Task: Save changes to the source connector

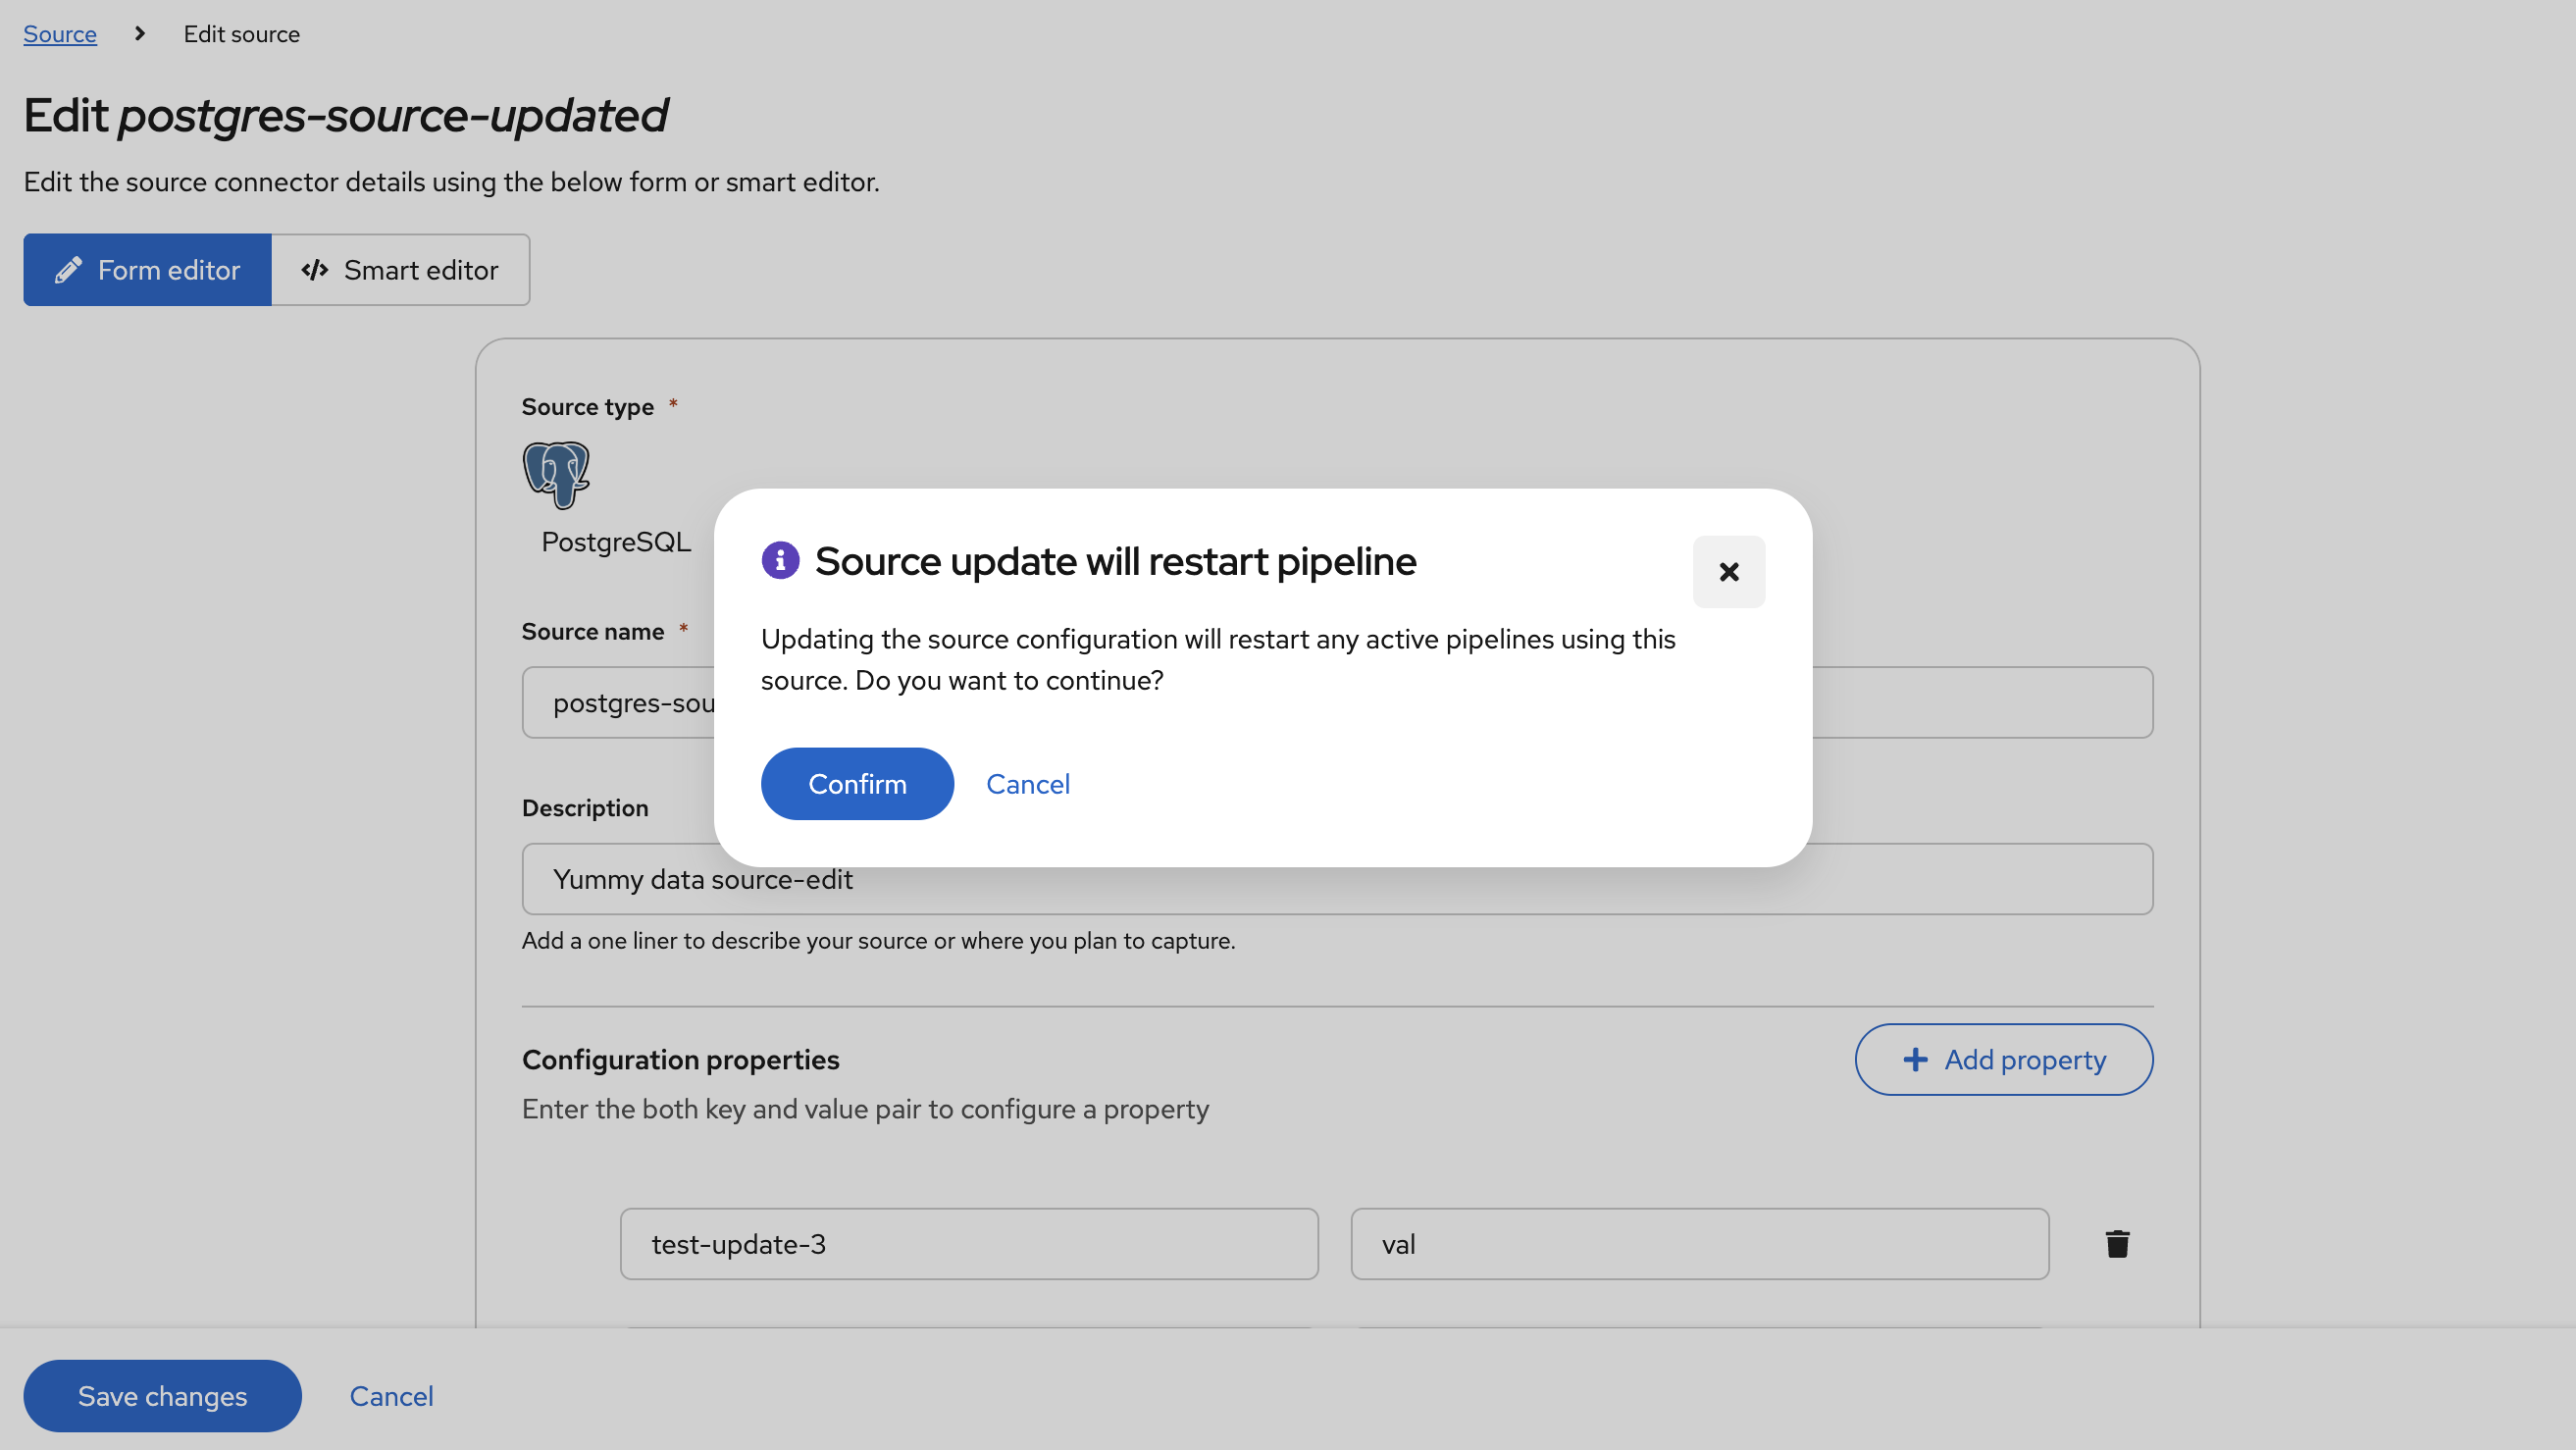Action: (162, 1395)
